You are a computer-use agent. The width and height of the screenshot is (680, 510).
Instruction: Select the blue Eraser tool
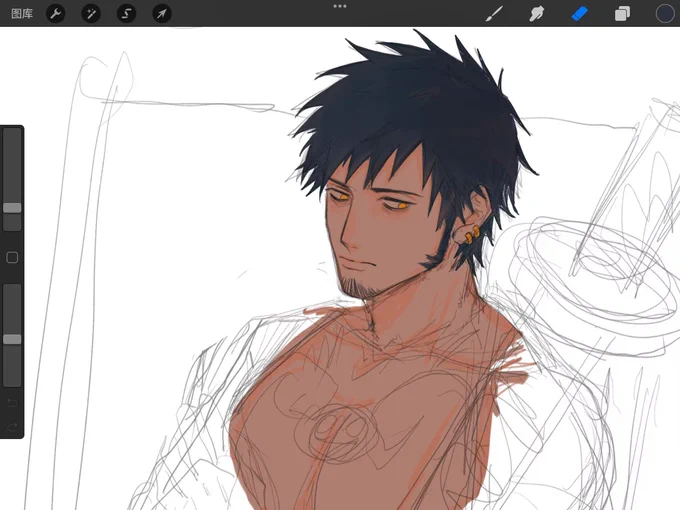[x=579, y=13]
